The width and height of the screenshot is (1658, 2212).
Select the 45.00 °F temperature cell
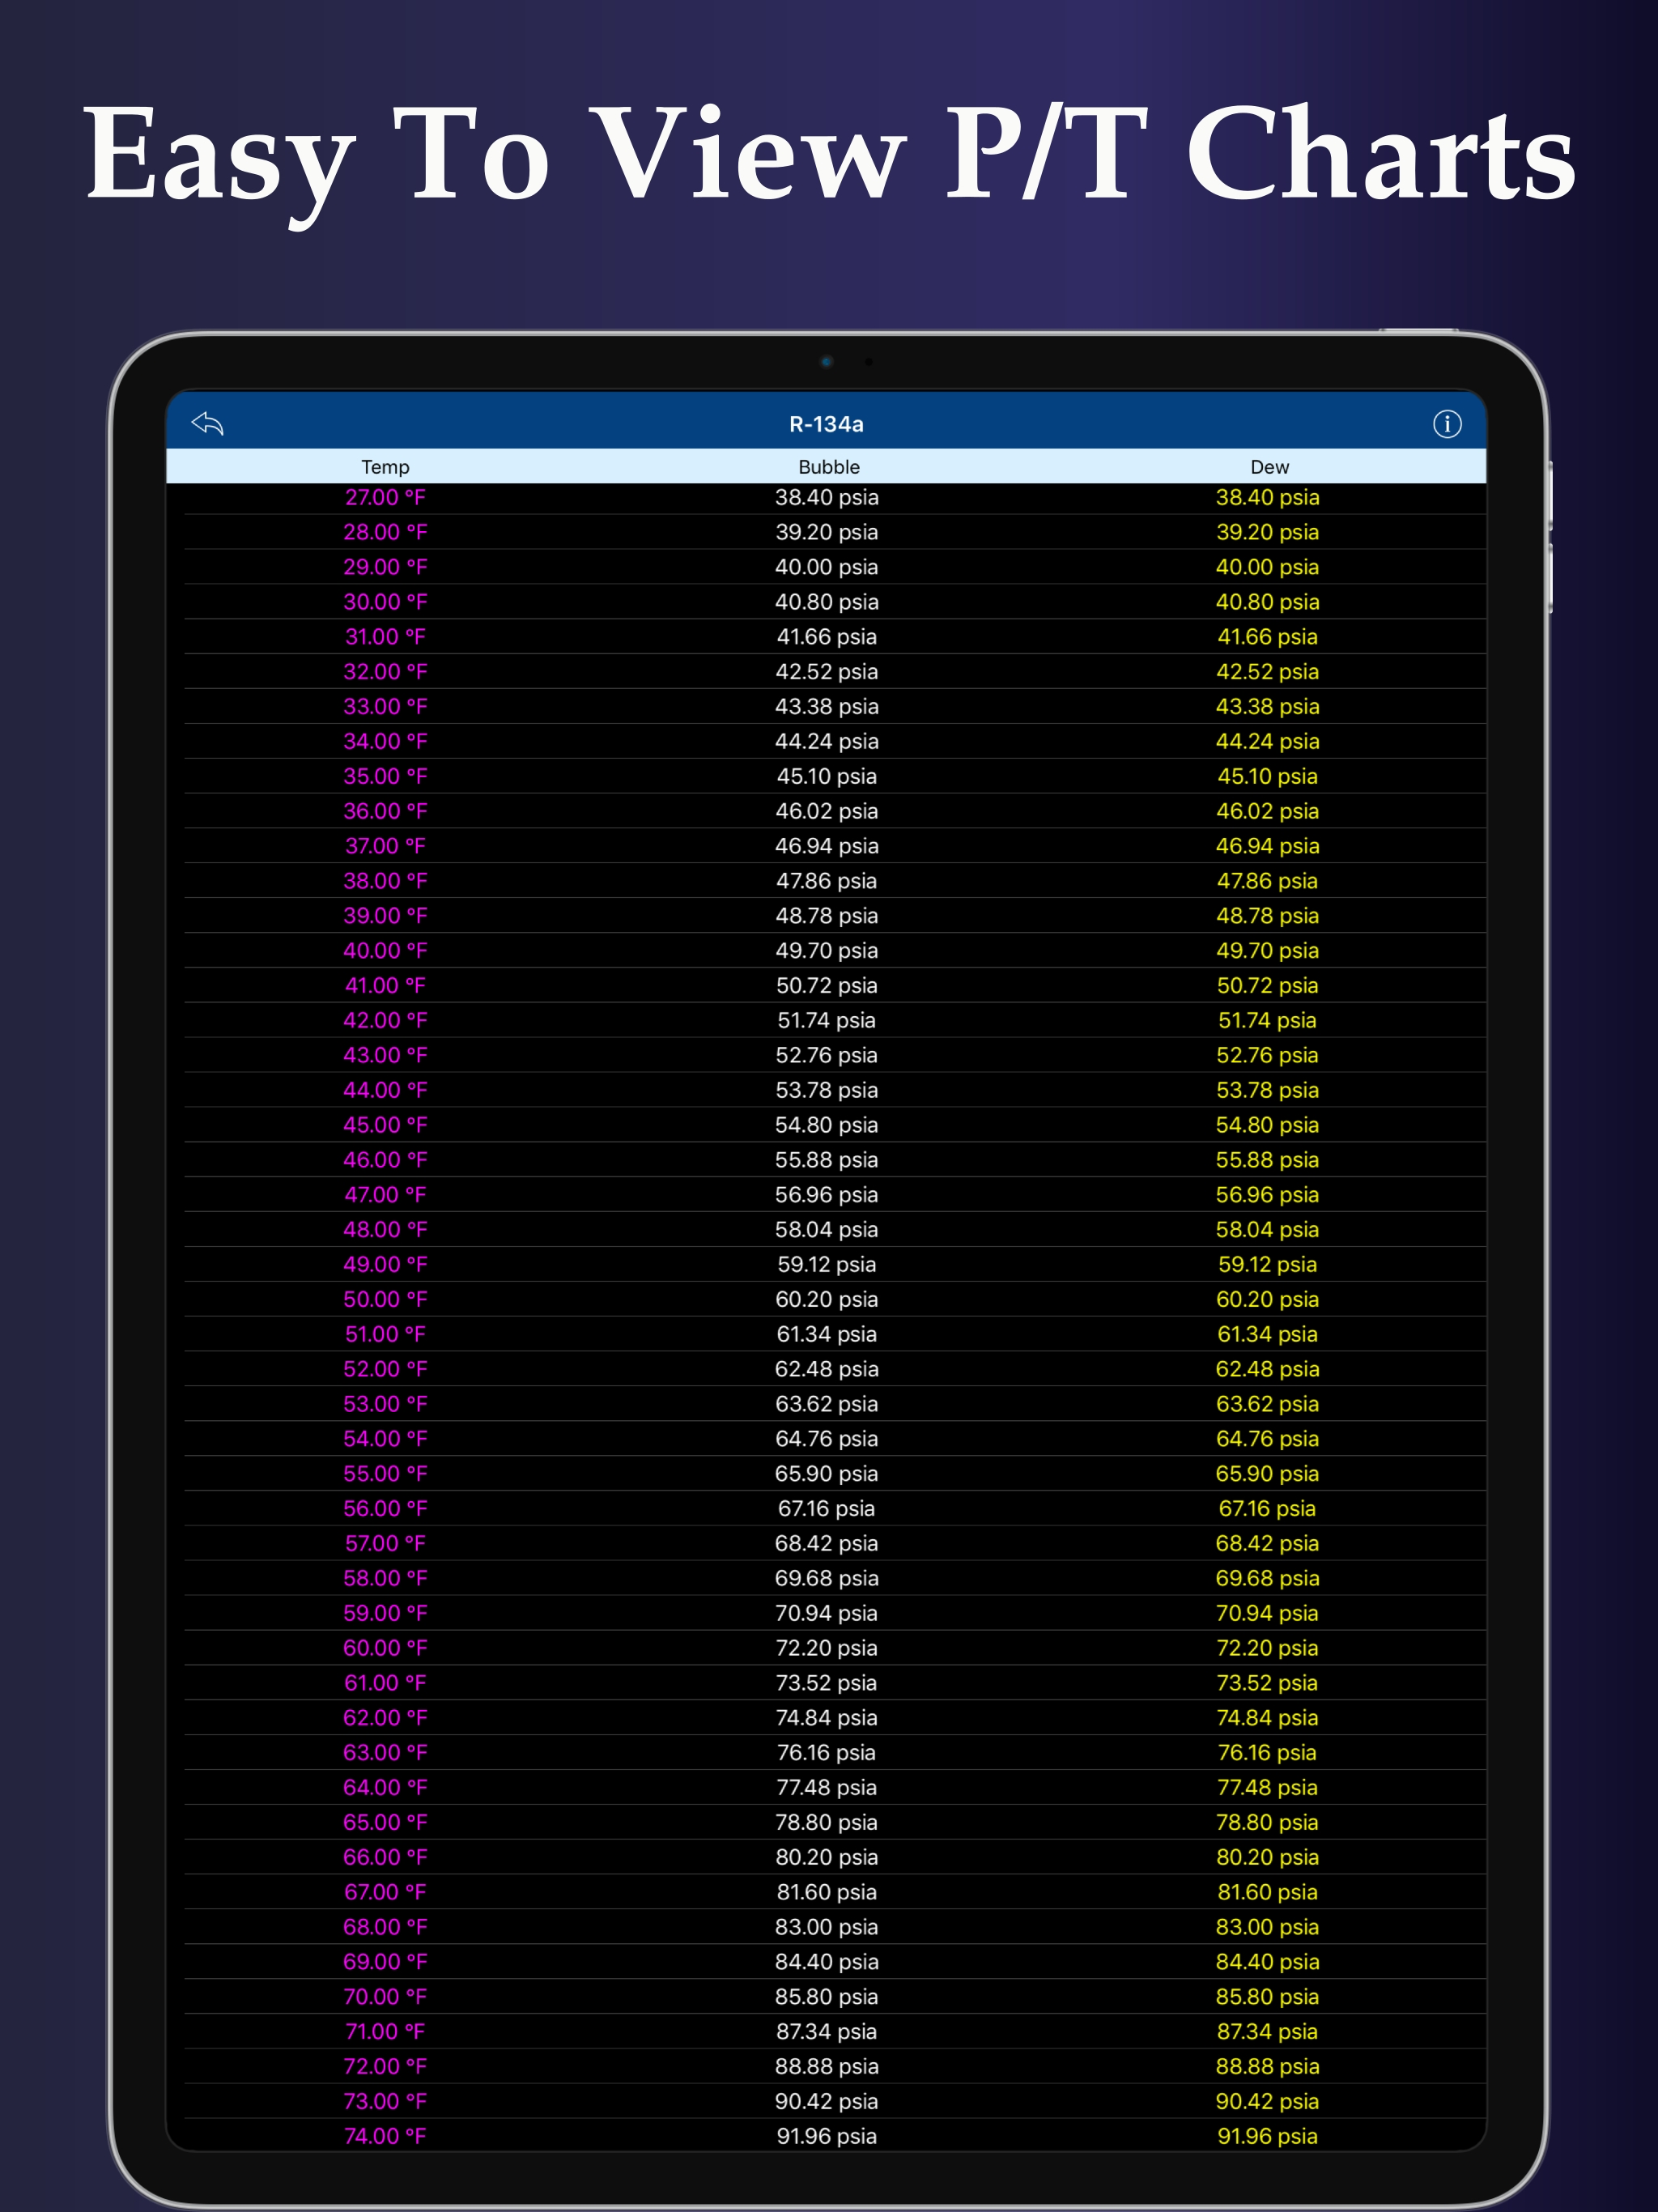[x=385, y=1125]
